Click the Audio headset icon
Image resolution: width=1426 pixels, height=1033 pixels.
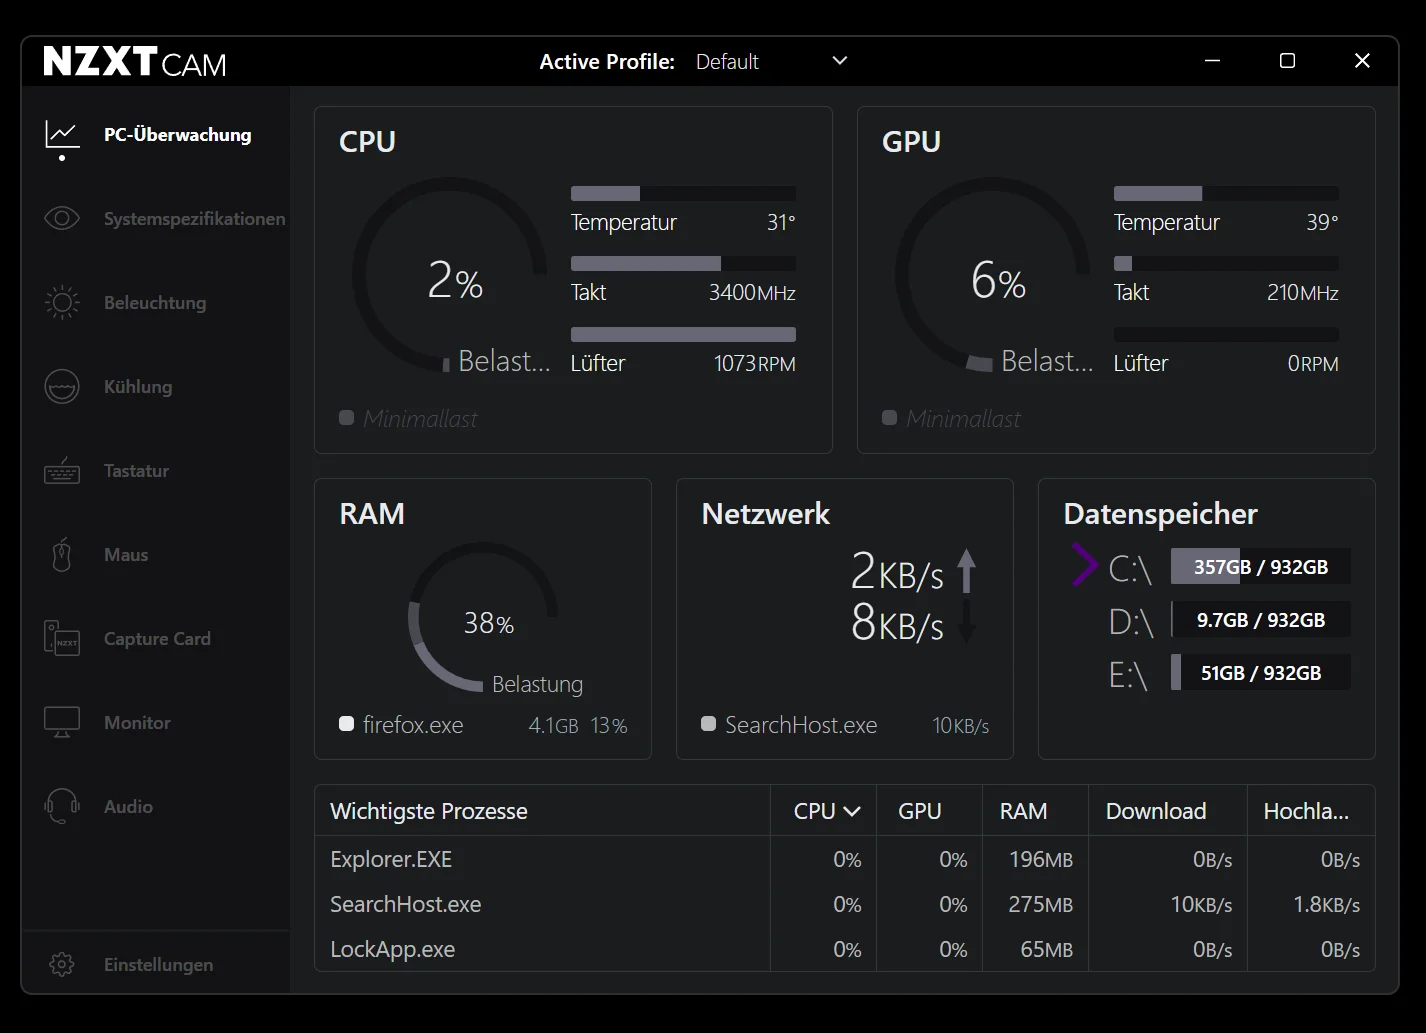tap(62, 806)
